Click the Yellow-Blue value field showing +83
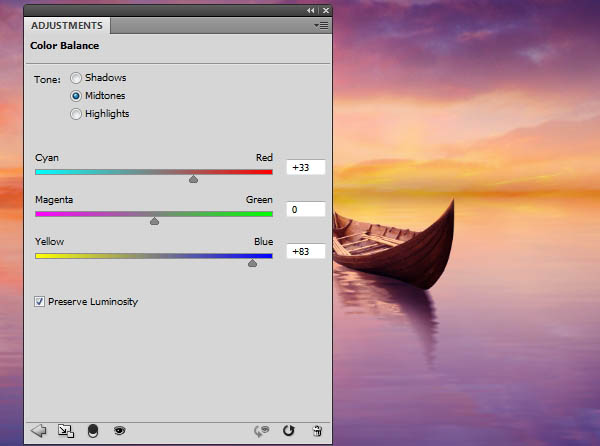This screenshot has height=446, width=600. coord(305,252)
